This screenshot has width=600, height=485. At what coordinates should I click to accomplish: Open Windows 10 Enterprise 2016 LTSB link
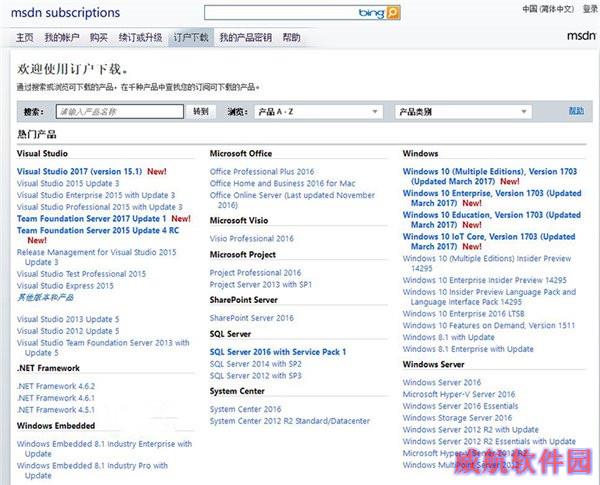(x=463, y=314)
